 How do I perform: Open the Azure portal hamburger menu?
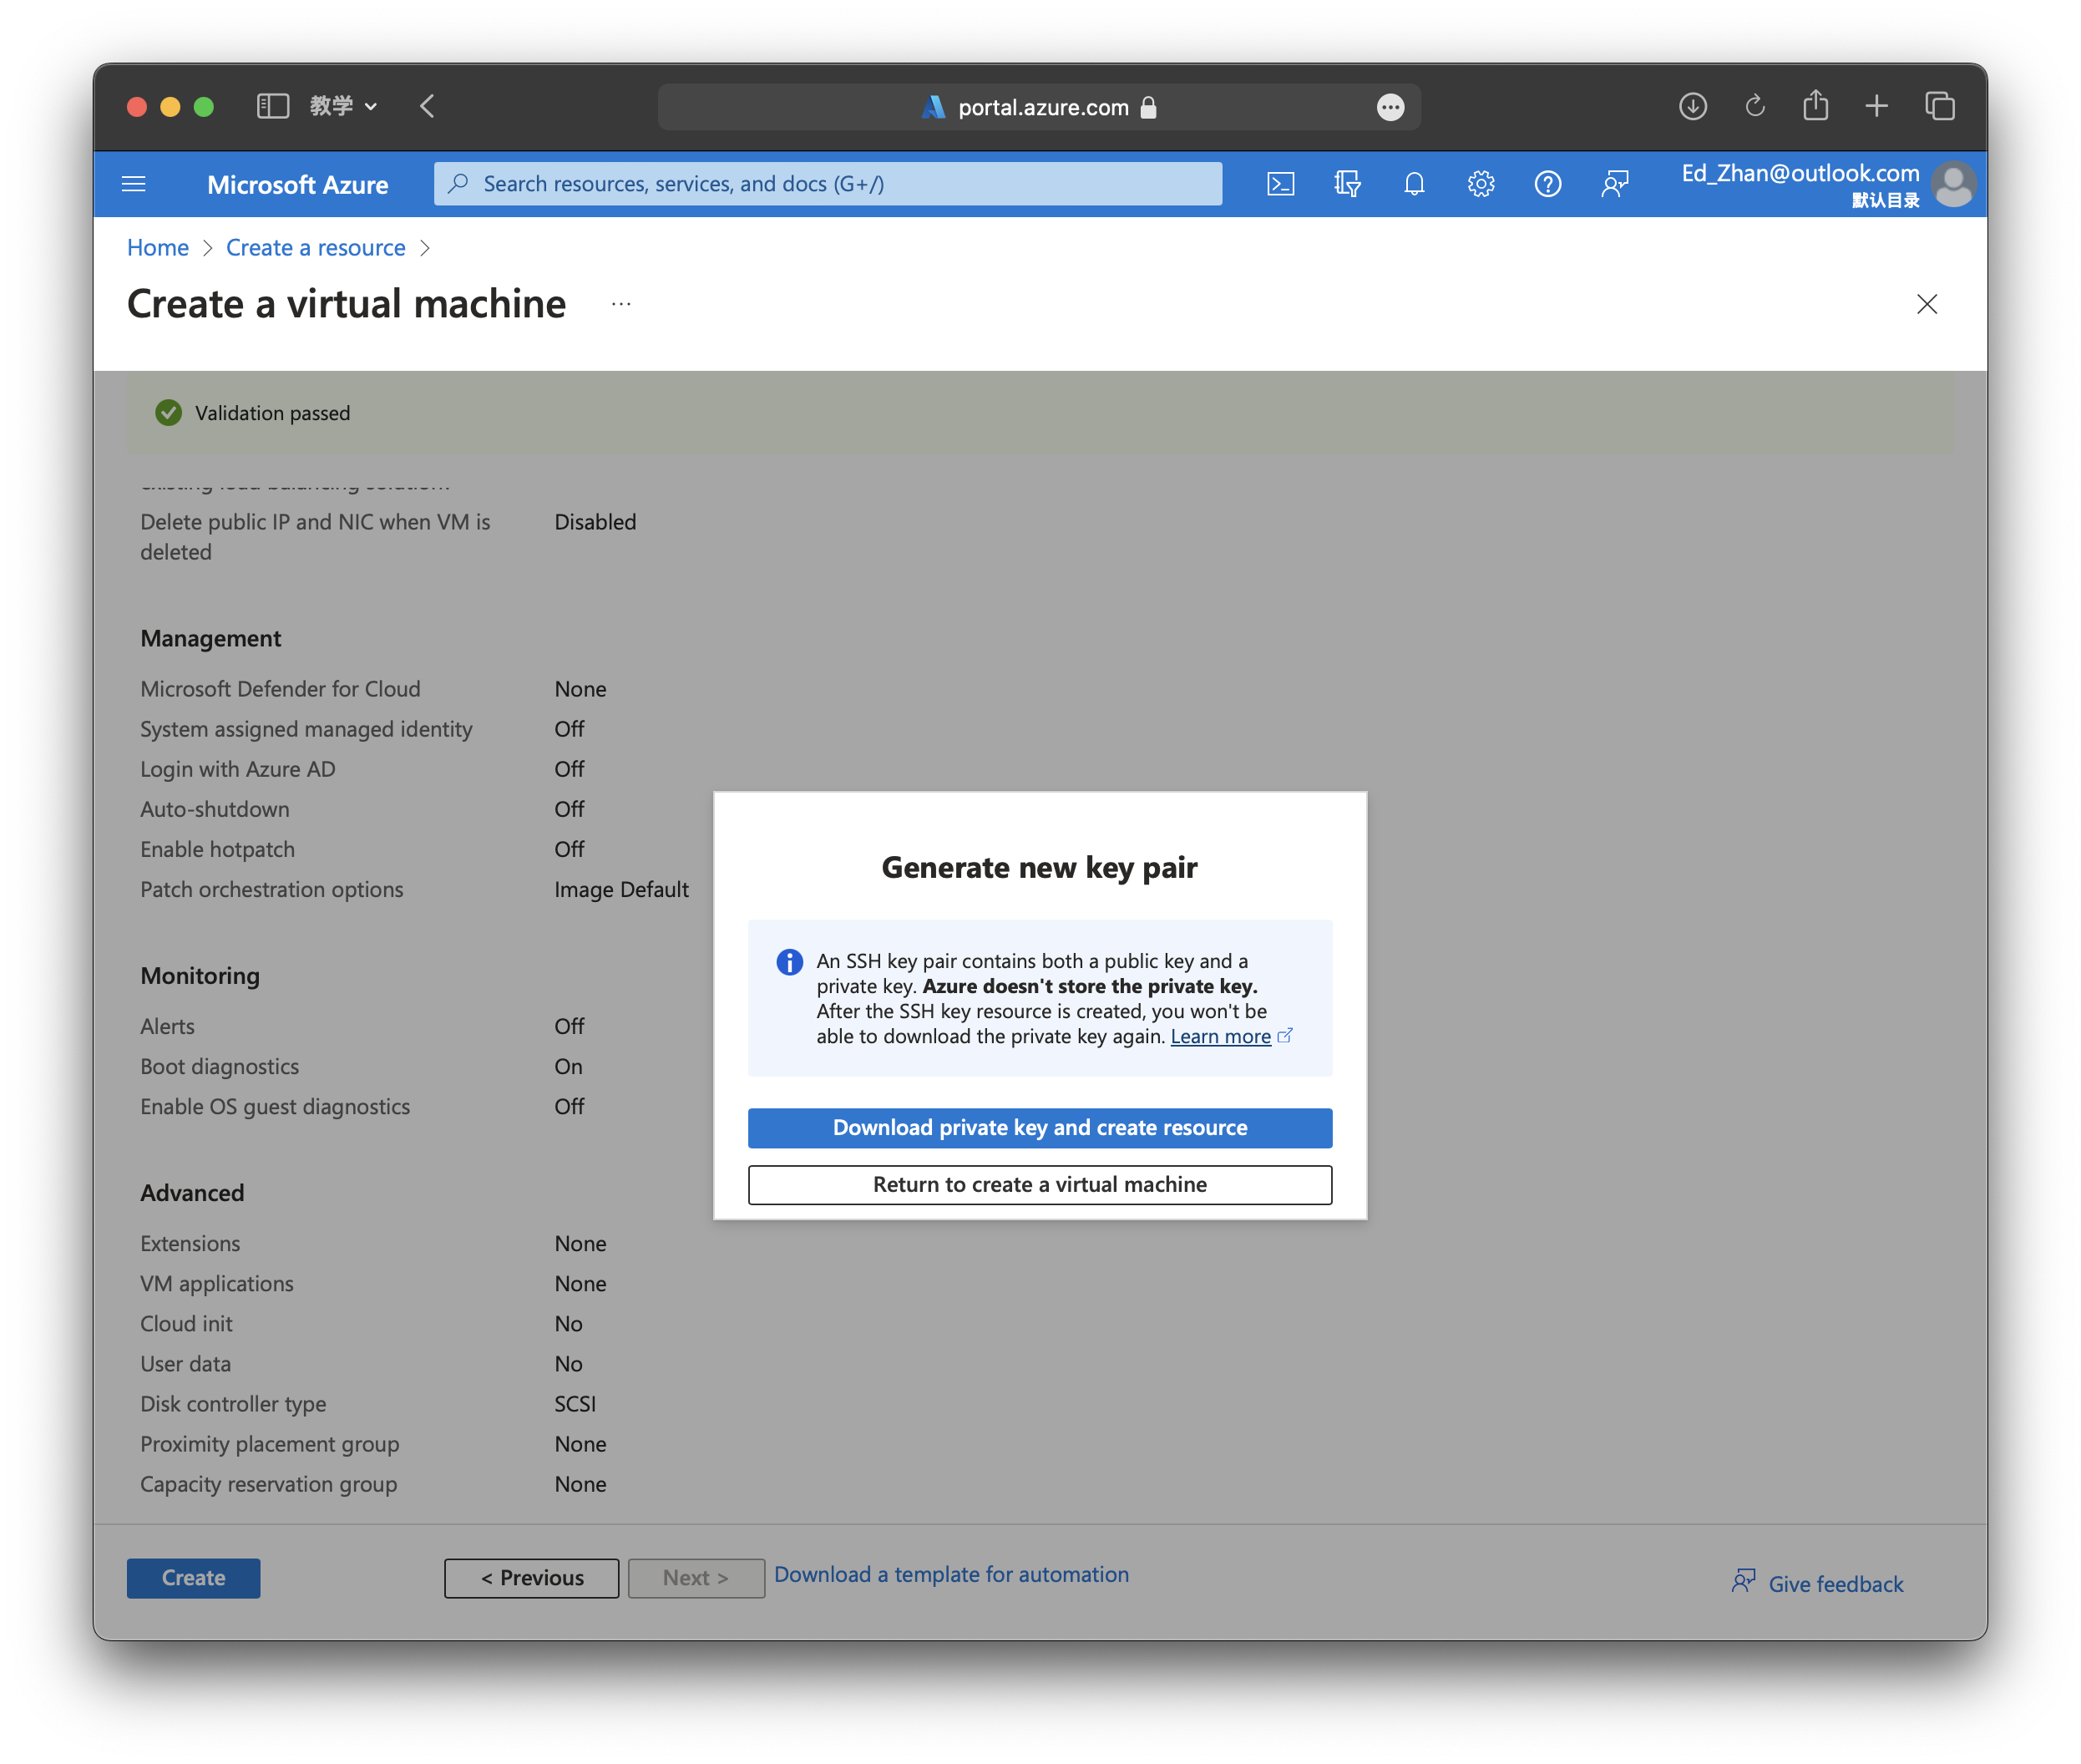pos(133,184)
